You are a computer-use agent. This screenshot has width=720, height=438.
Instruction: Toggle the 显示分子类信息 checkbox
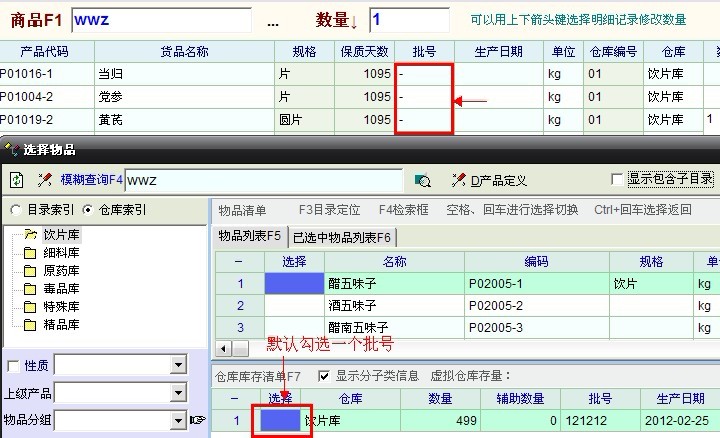pyautogui.click(x=323, y=376)
